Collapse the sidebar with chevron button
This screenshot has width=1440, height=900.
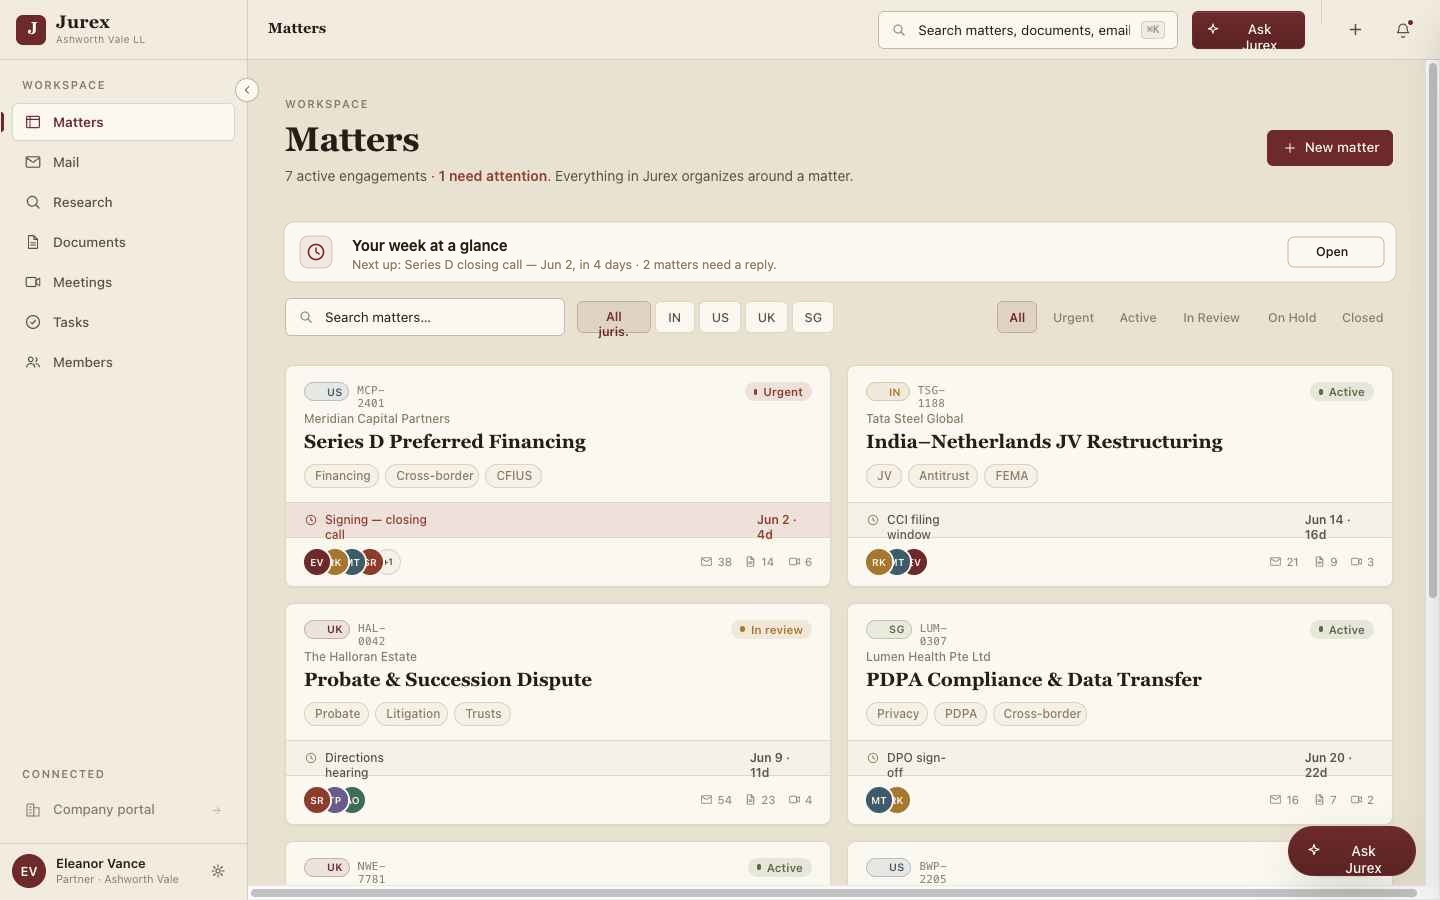tap(247, 90)
